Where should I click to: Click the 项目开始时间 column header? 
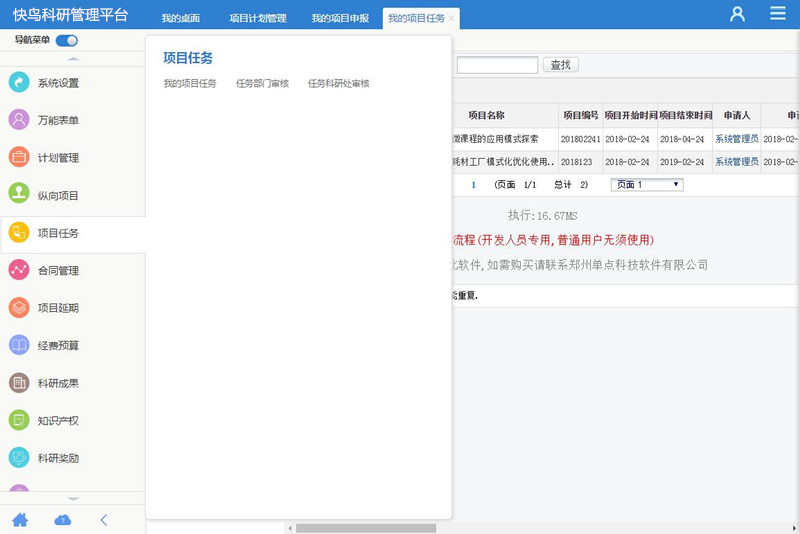[x=631, y=115]
